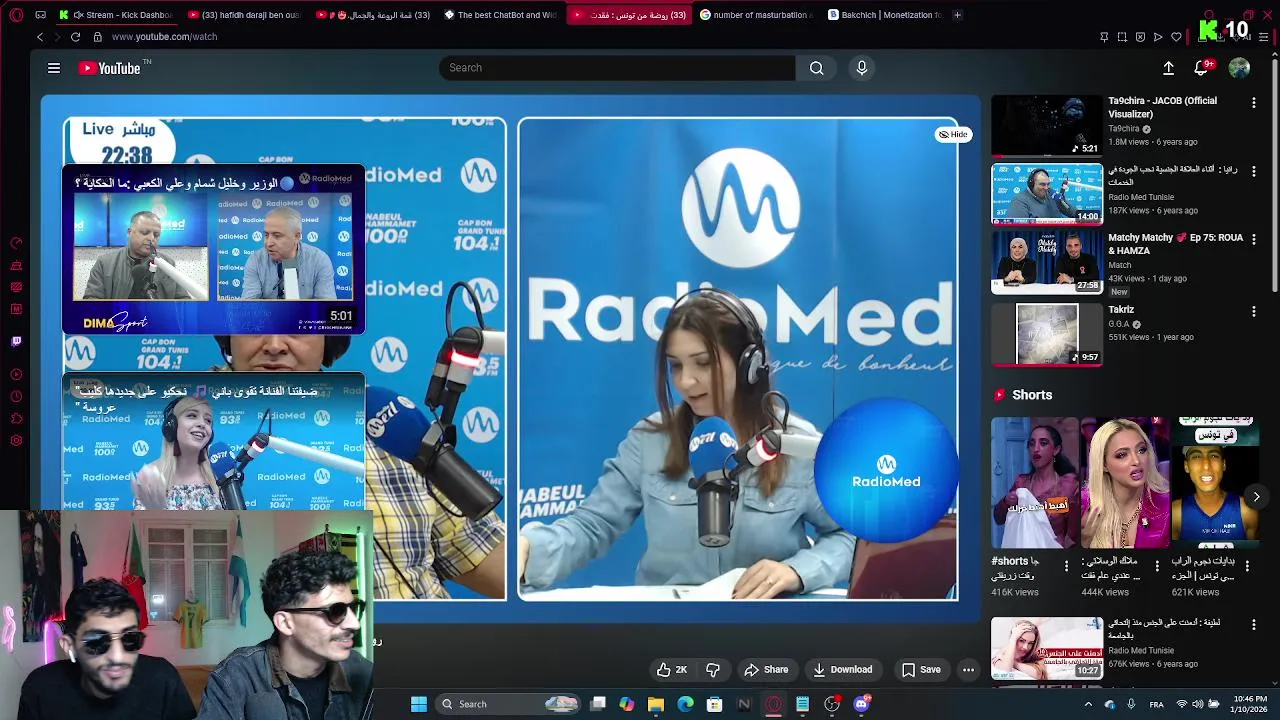
Task: Open Twitch in the Opera sidebar
Action: tap(16, 341)
